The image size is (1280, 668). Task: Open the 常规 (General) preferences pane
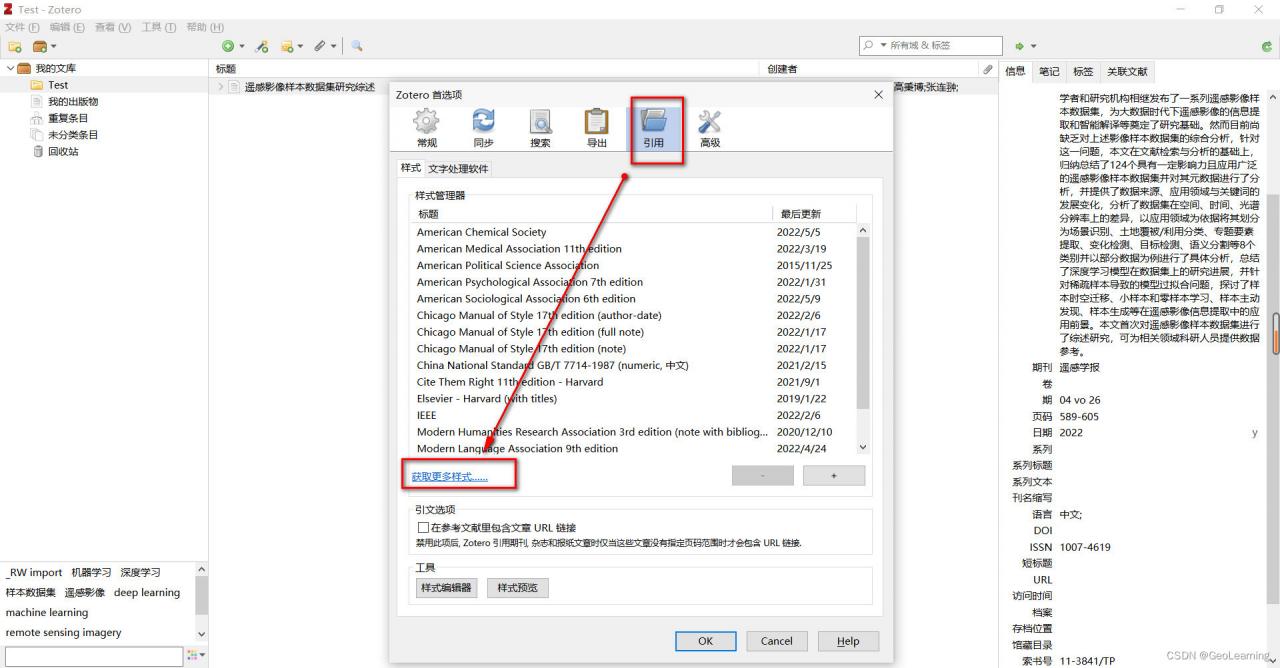426,129
